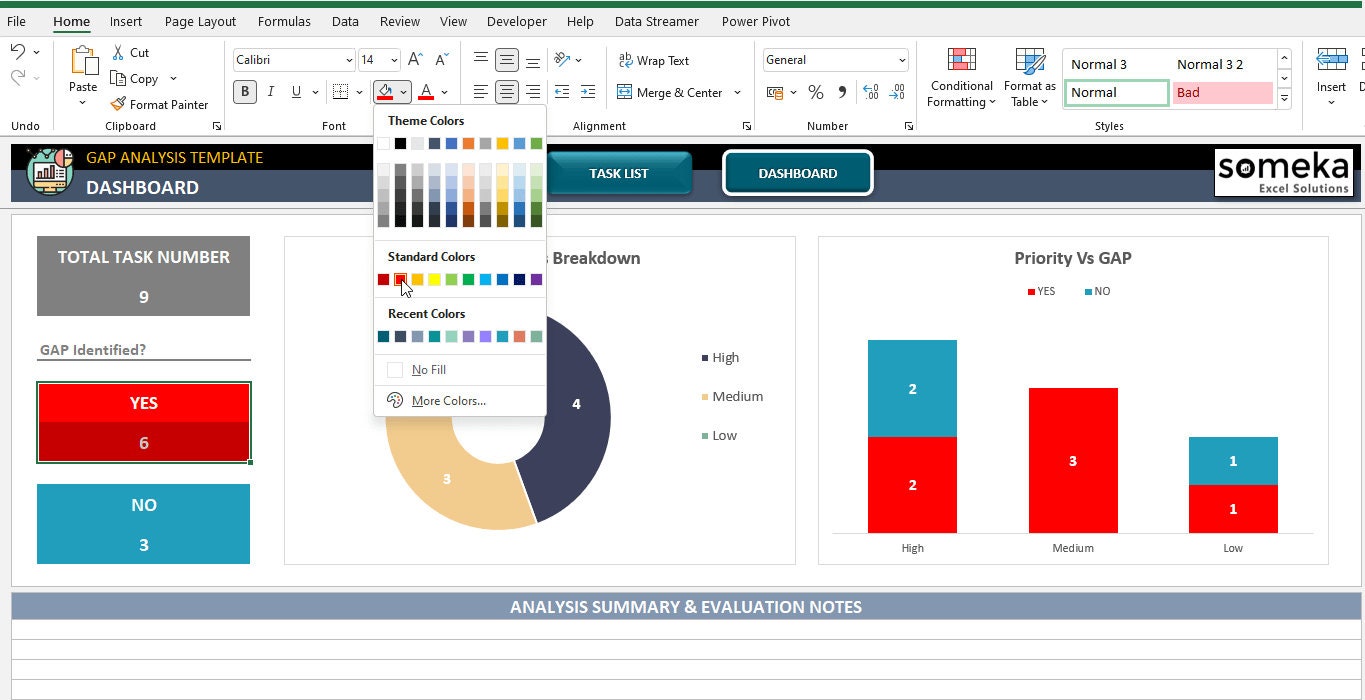Expand the Font Color dropdown arrow
This screenshot has height=700, width=1365.
pyautogui.click(x=445, y=92)
